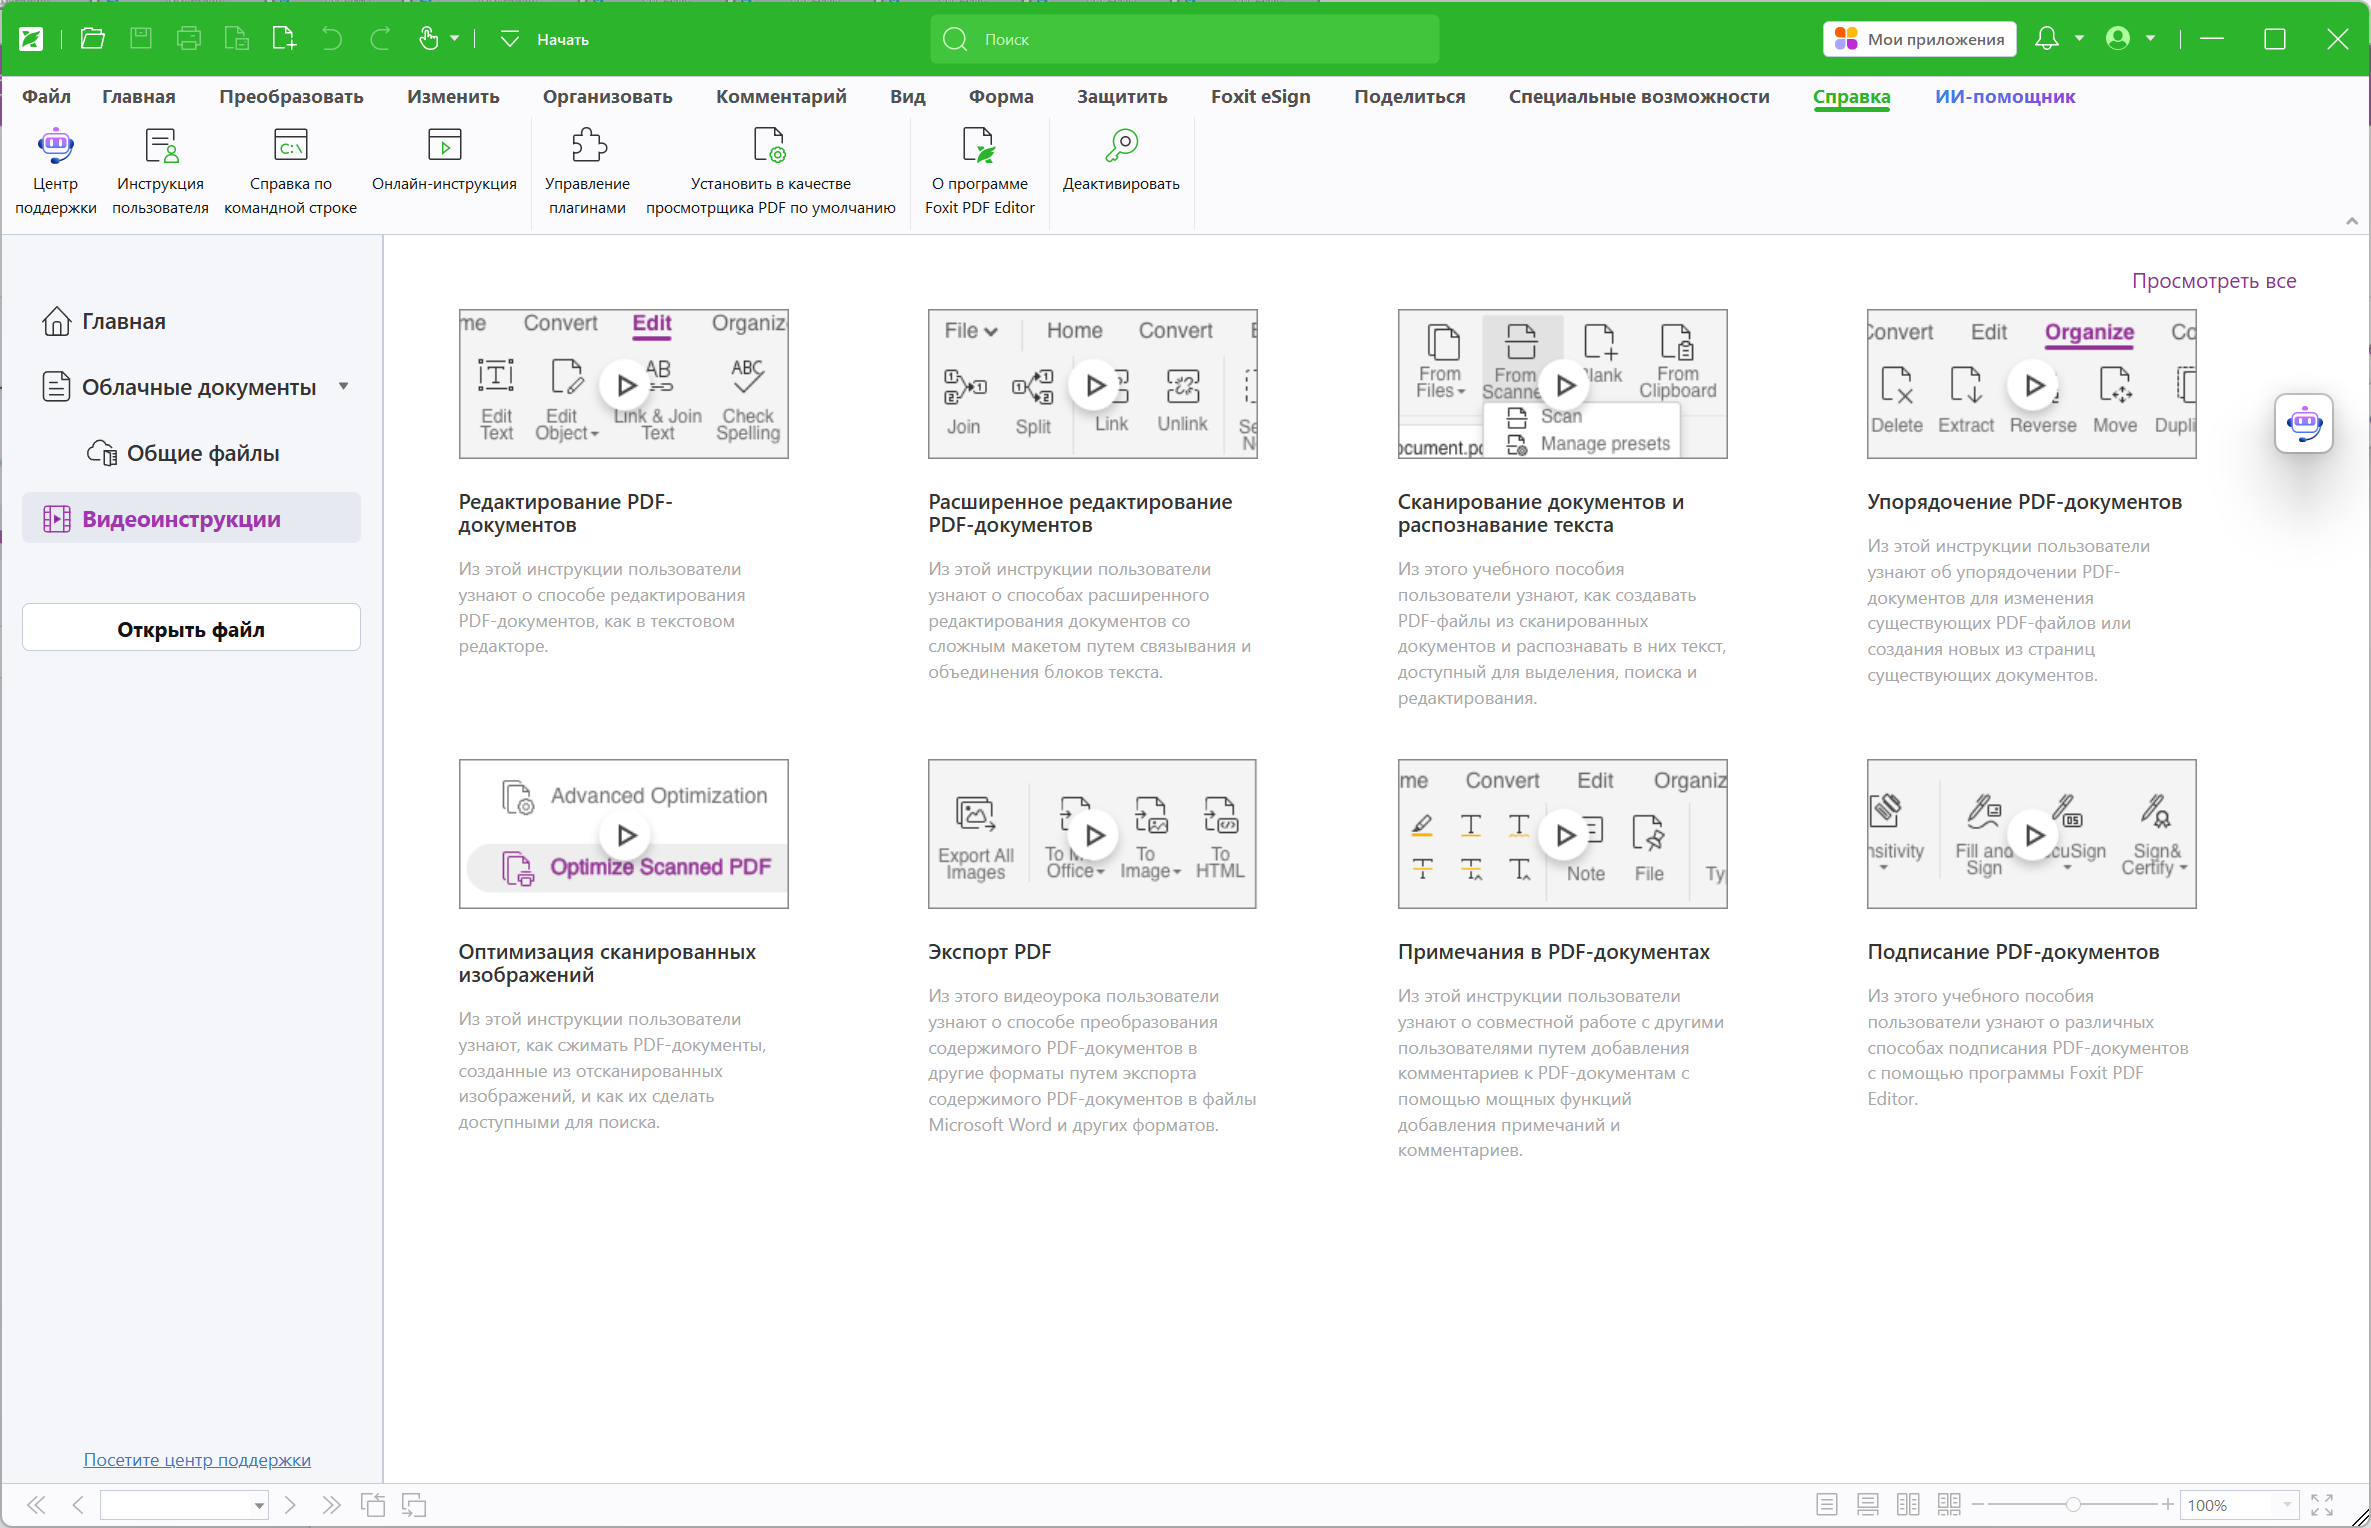Open the Protect (Защитить) ribbon tab
2371x1528 pixels.
pos(1121,97)
